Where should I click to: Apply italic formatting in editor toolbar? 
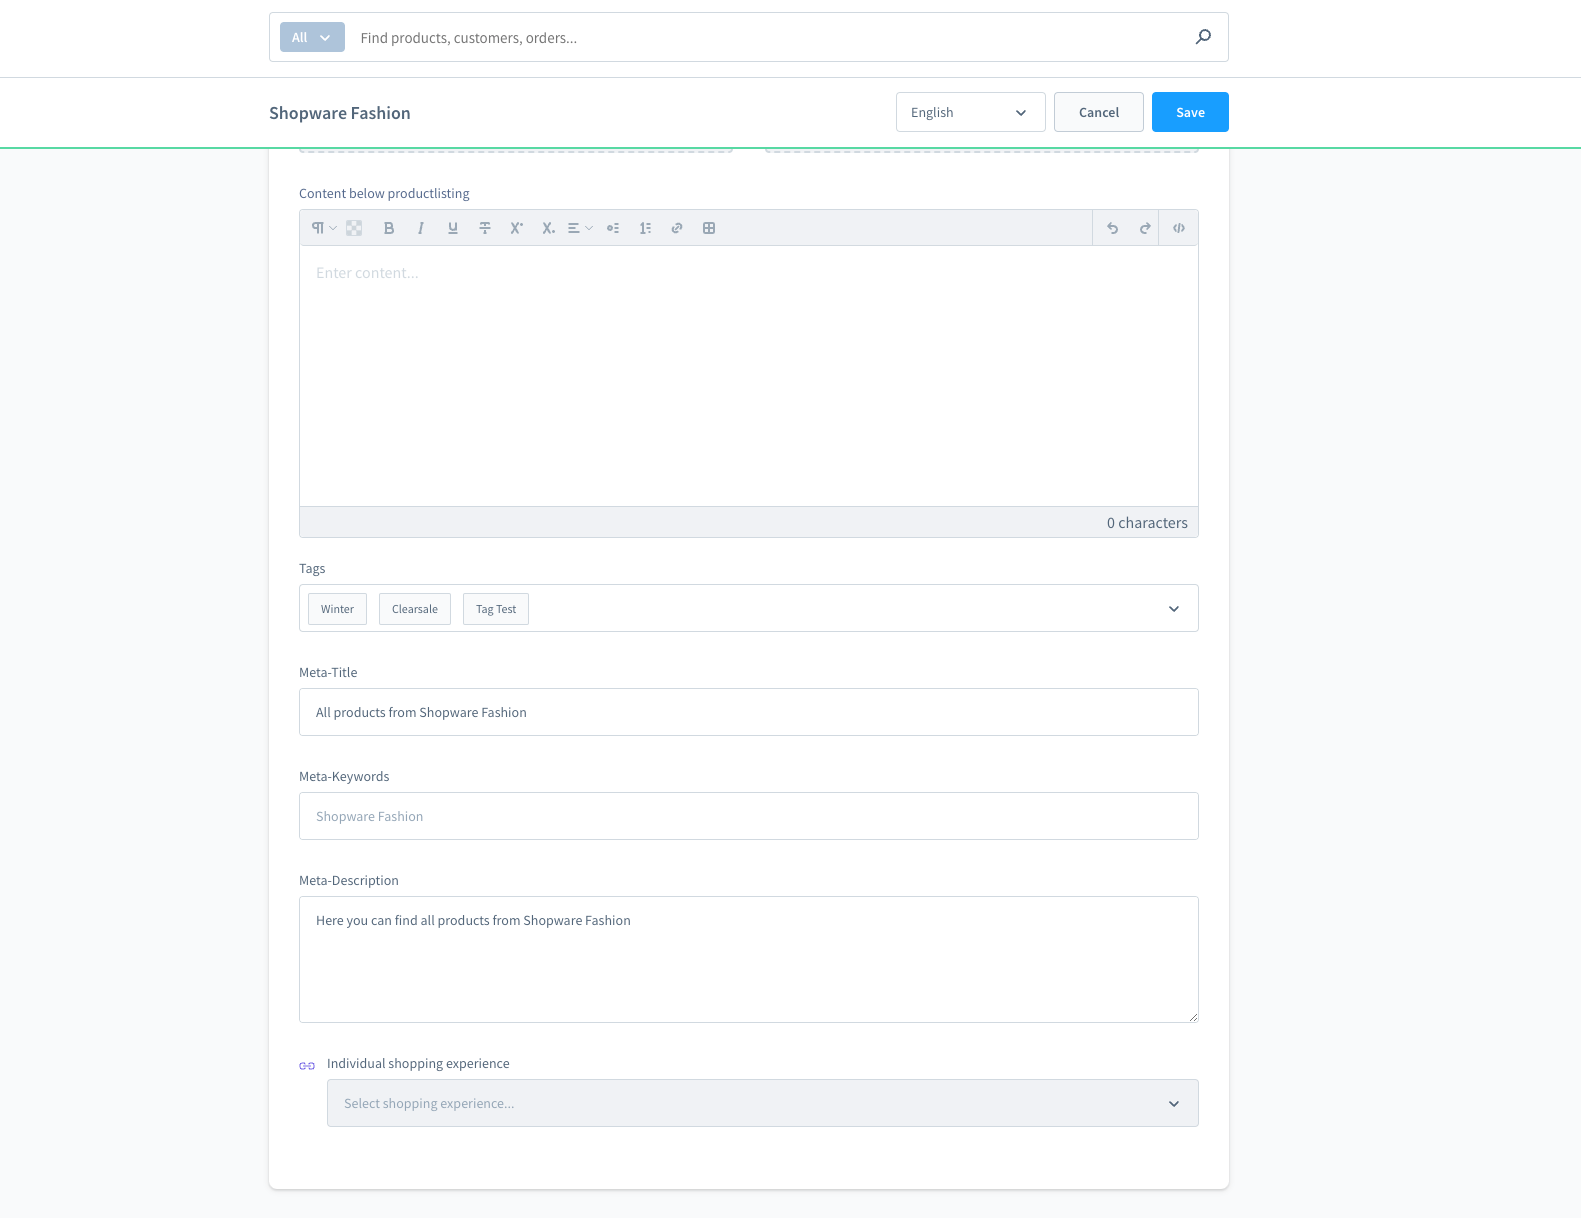coord(421,228)
